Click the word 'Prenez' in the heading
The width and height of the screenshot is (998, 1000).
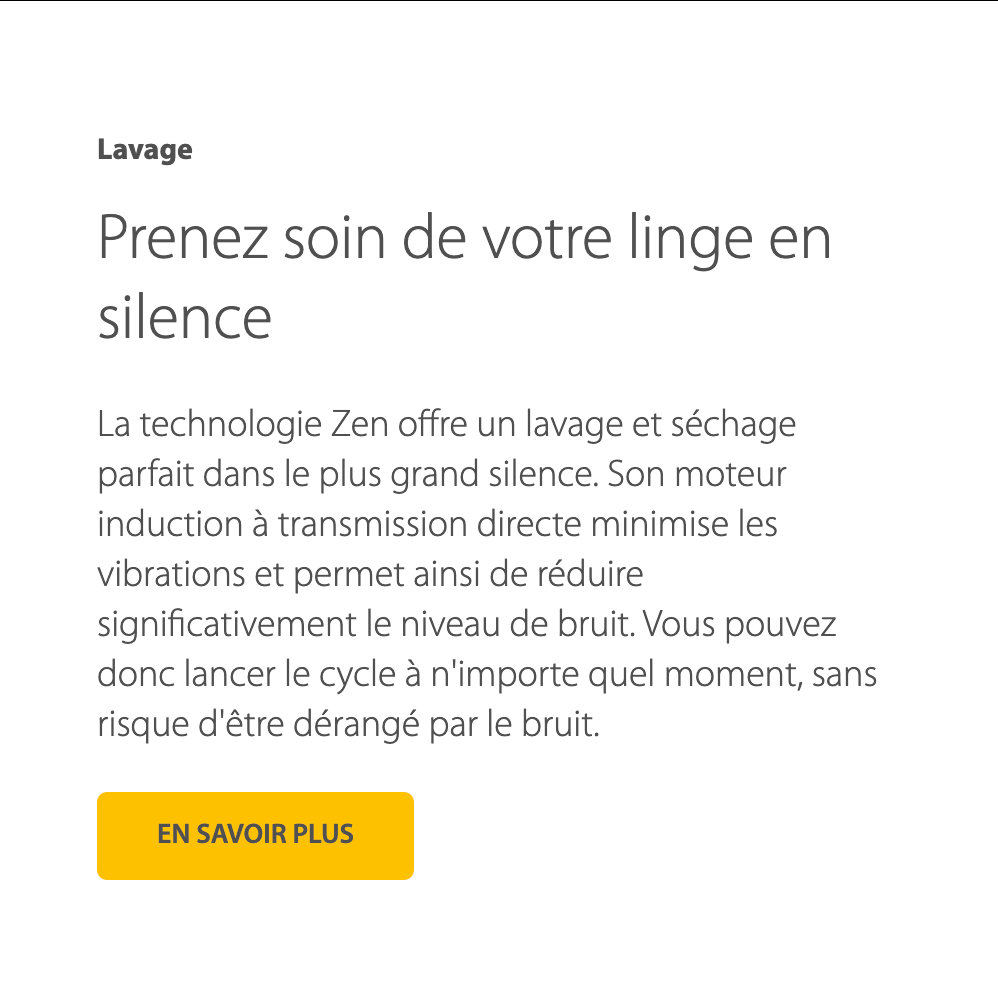click(185, 240)
